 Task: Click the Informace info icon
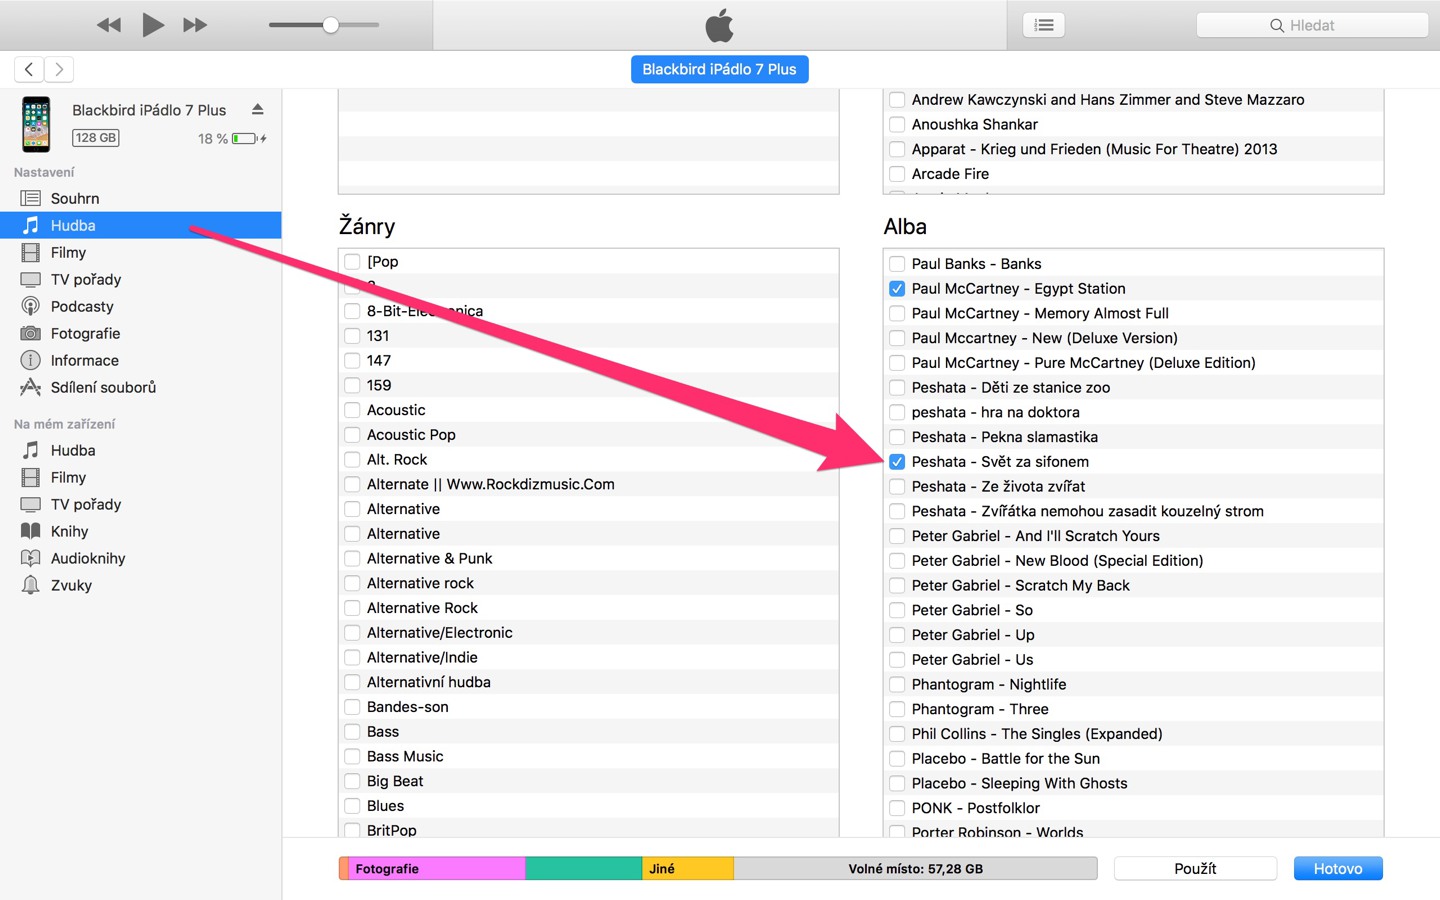pos(31,360)
